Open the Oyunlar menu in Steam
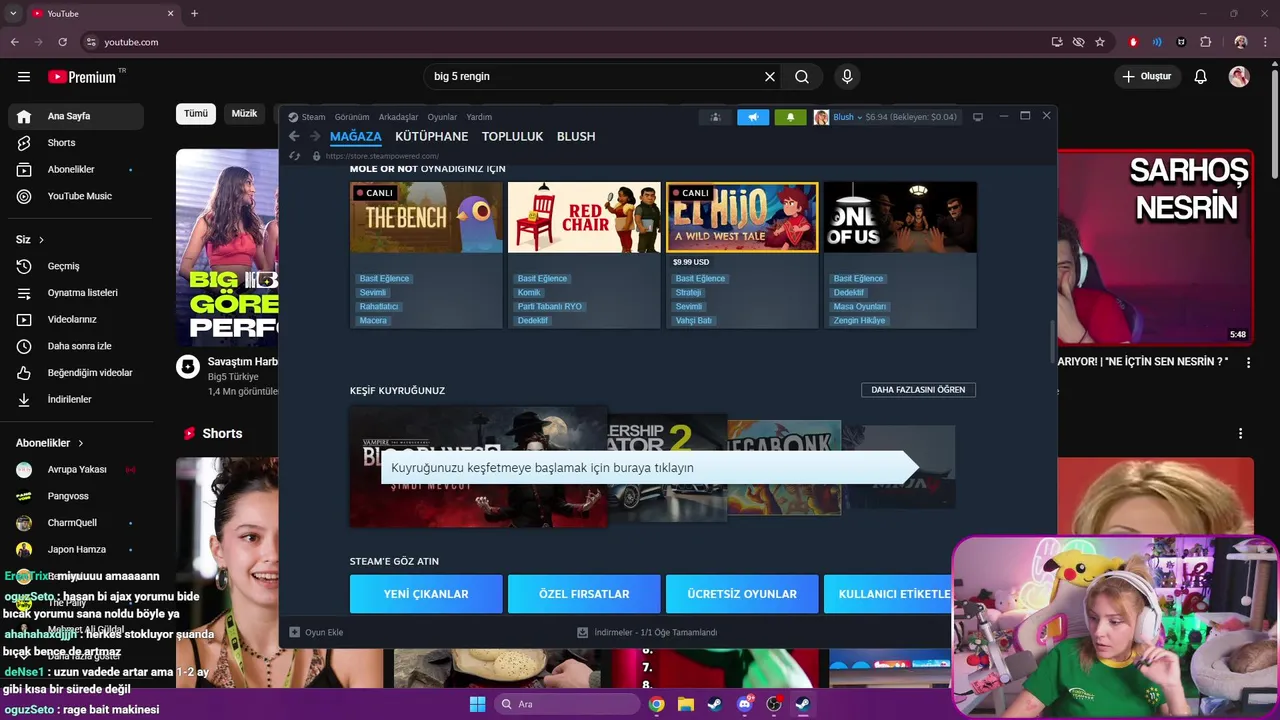Viewport: 1280px width, 720px height. tap(442, 117)
